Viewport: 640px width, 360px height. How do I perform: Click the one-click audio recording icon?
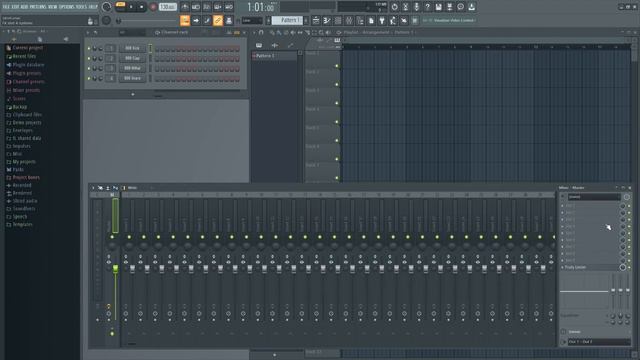point(416,7)
